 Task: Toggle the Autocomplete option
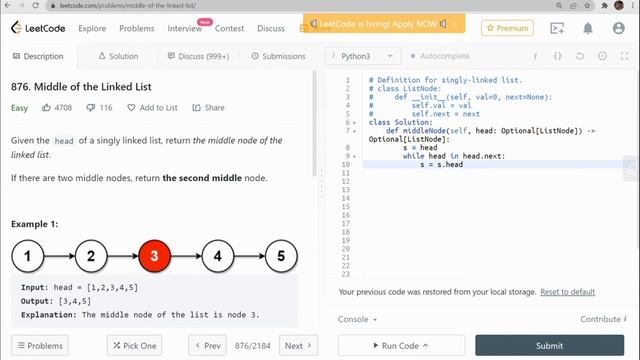coord(440,56)
